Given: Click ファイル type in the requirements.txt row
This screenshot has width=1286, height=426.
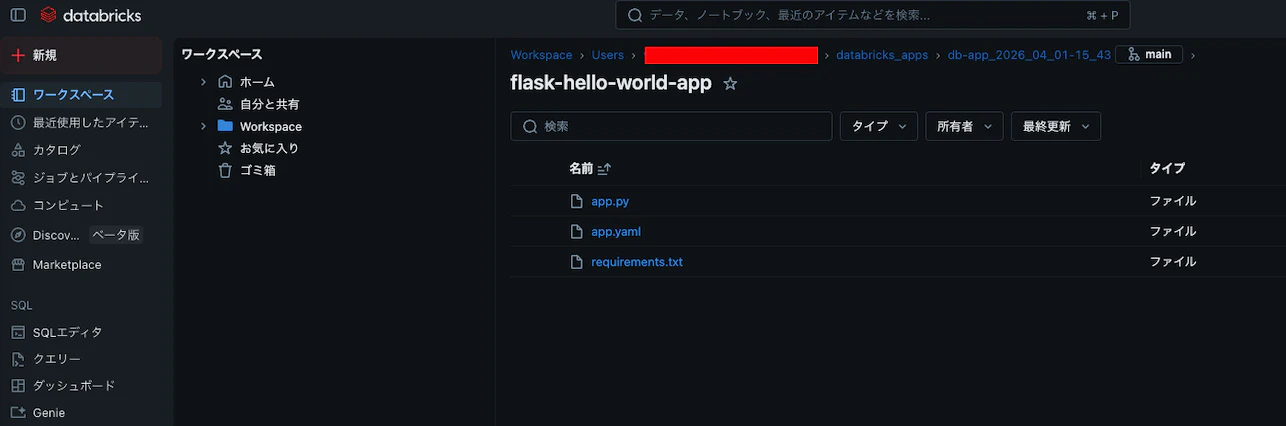Looking at the screenshot, I should pos(1172,262).
